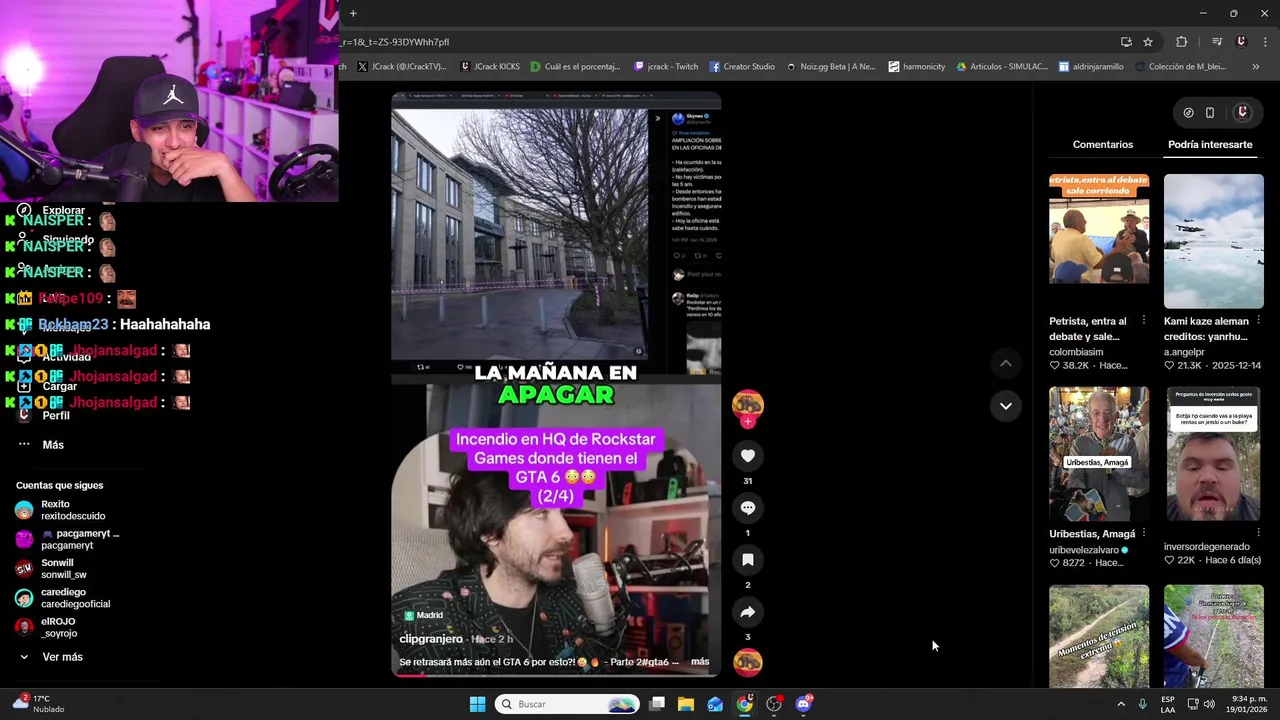Expand followed accounts with Ver más

(x=50, y=657)
